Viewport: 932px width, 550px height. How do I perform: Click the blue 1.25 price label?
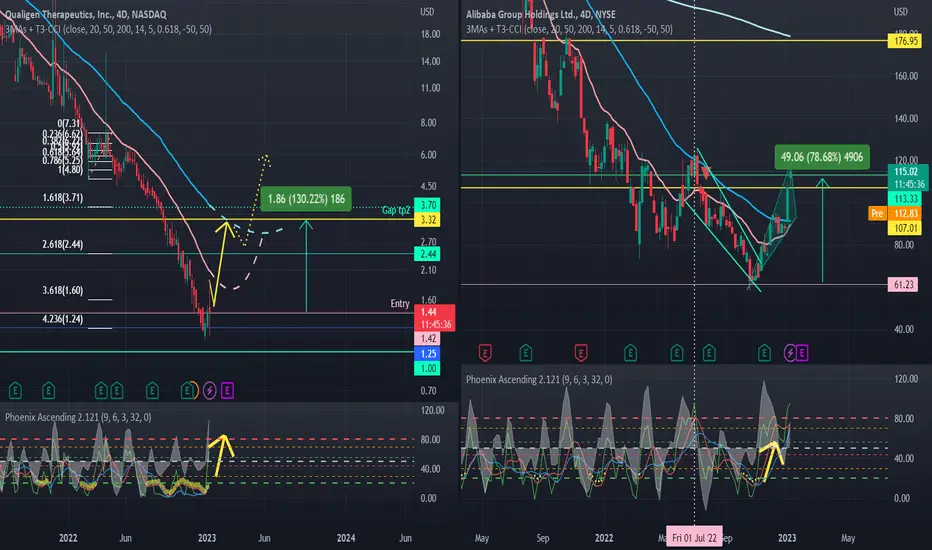(x=427, y=354)
